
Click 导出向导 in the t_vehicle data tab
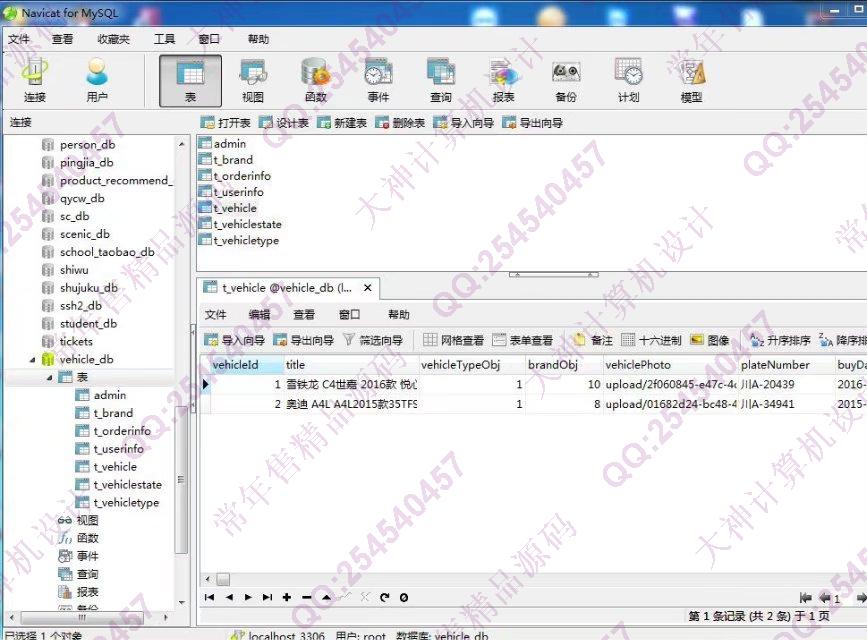point(304,340)
